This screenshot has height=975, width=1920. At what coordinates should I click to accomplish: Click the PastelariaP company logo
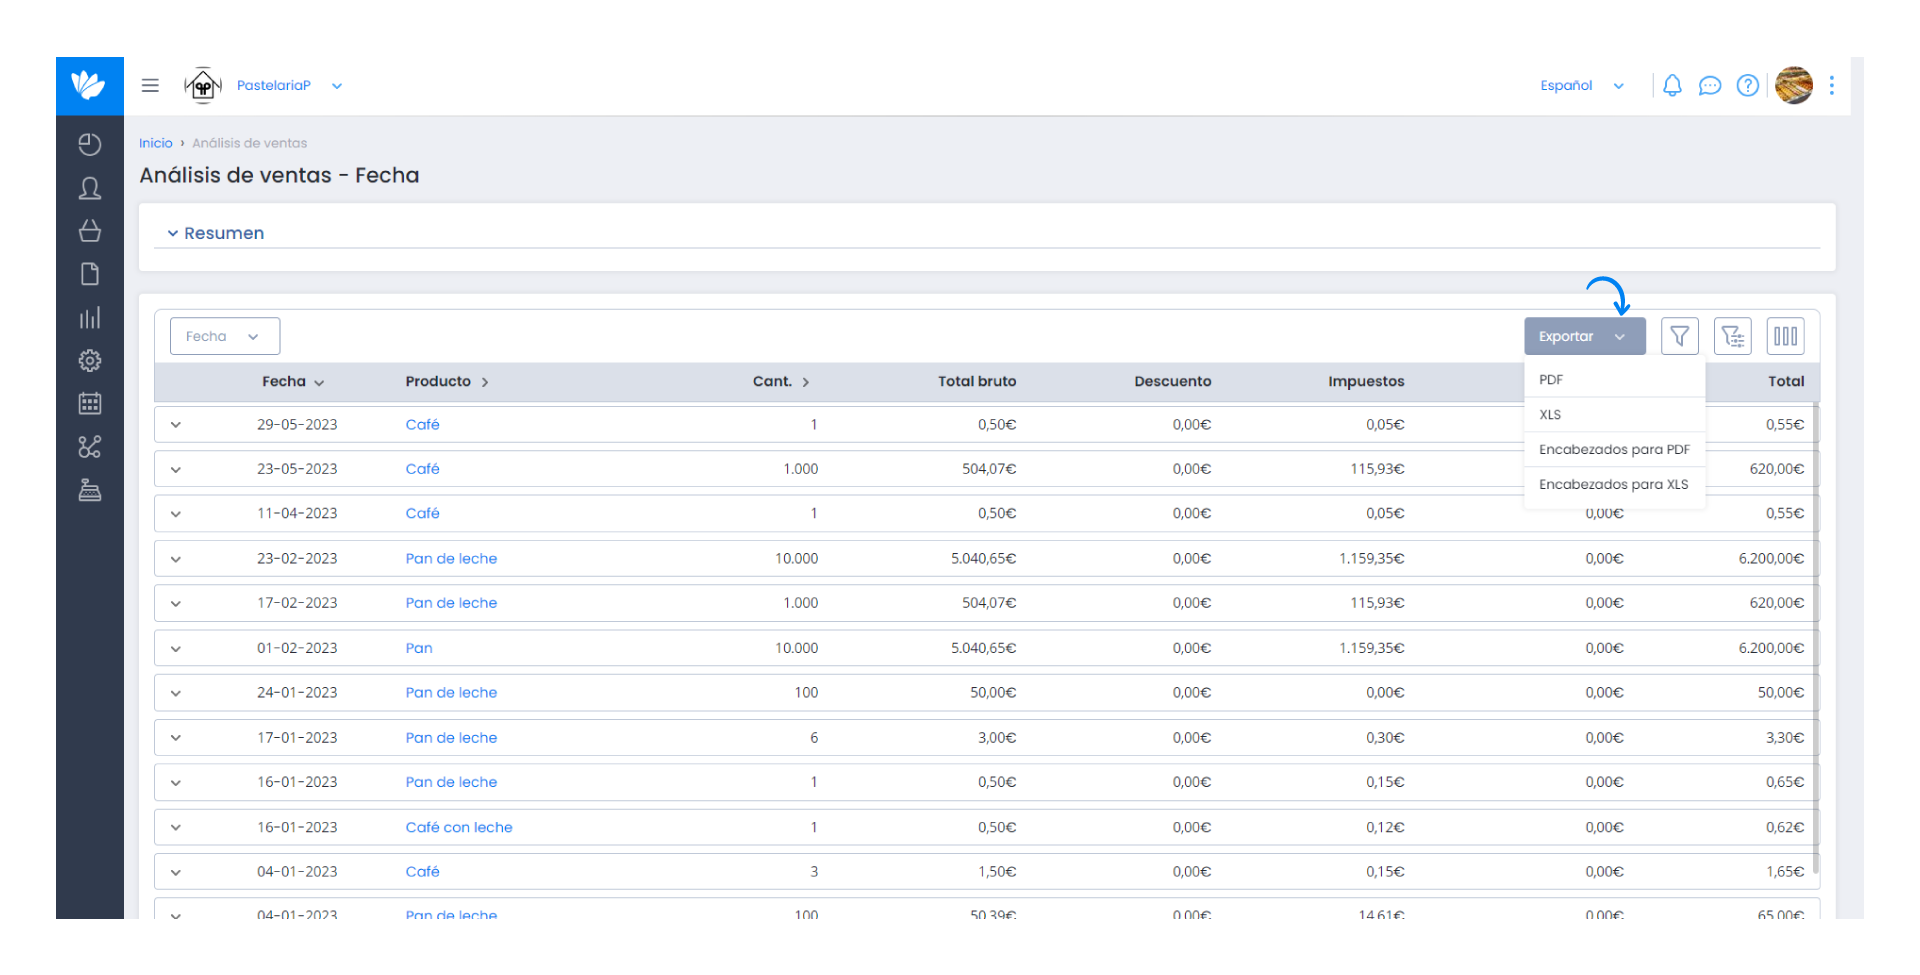pos(203,85)
